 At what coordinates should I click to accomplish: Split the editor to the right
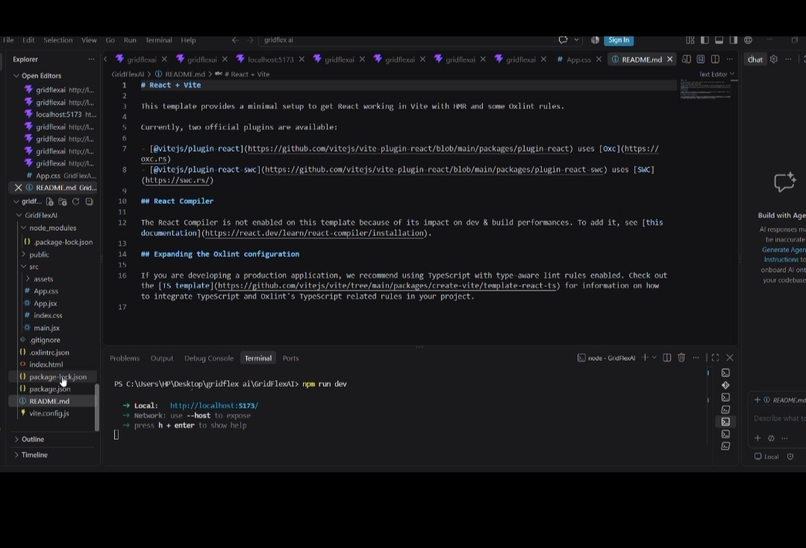(715, 59)
